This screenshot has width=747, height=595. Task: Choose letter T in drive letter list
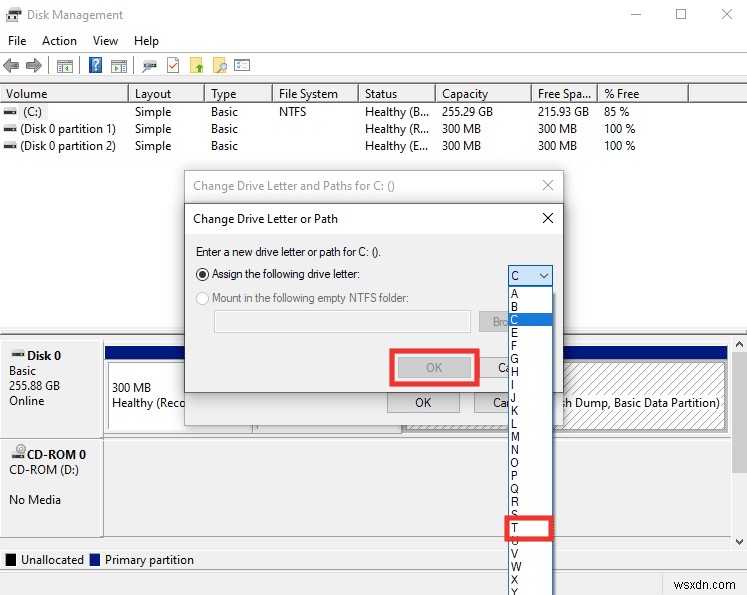click(530, 528)
